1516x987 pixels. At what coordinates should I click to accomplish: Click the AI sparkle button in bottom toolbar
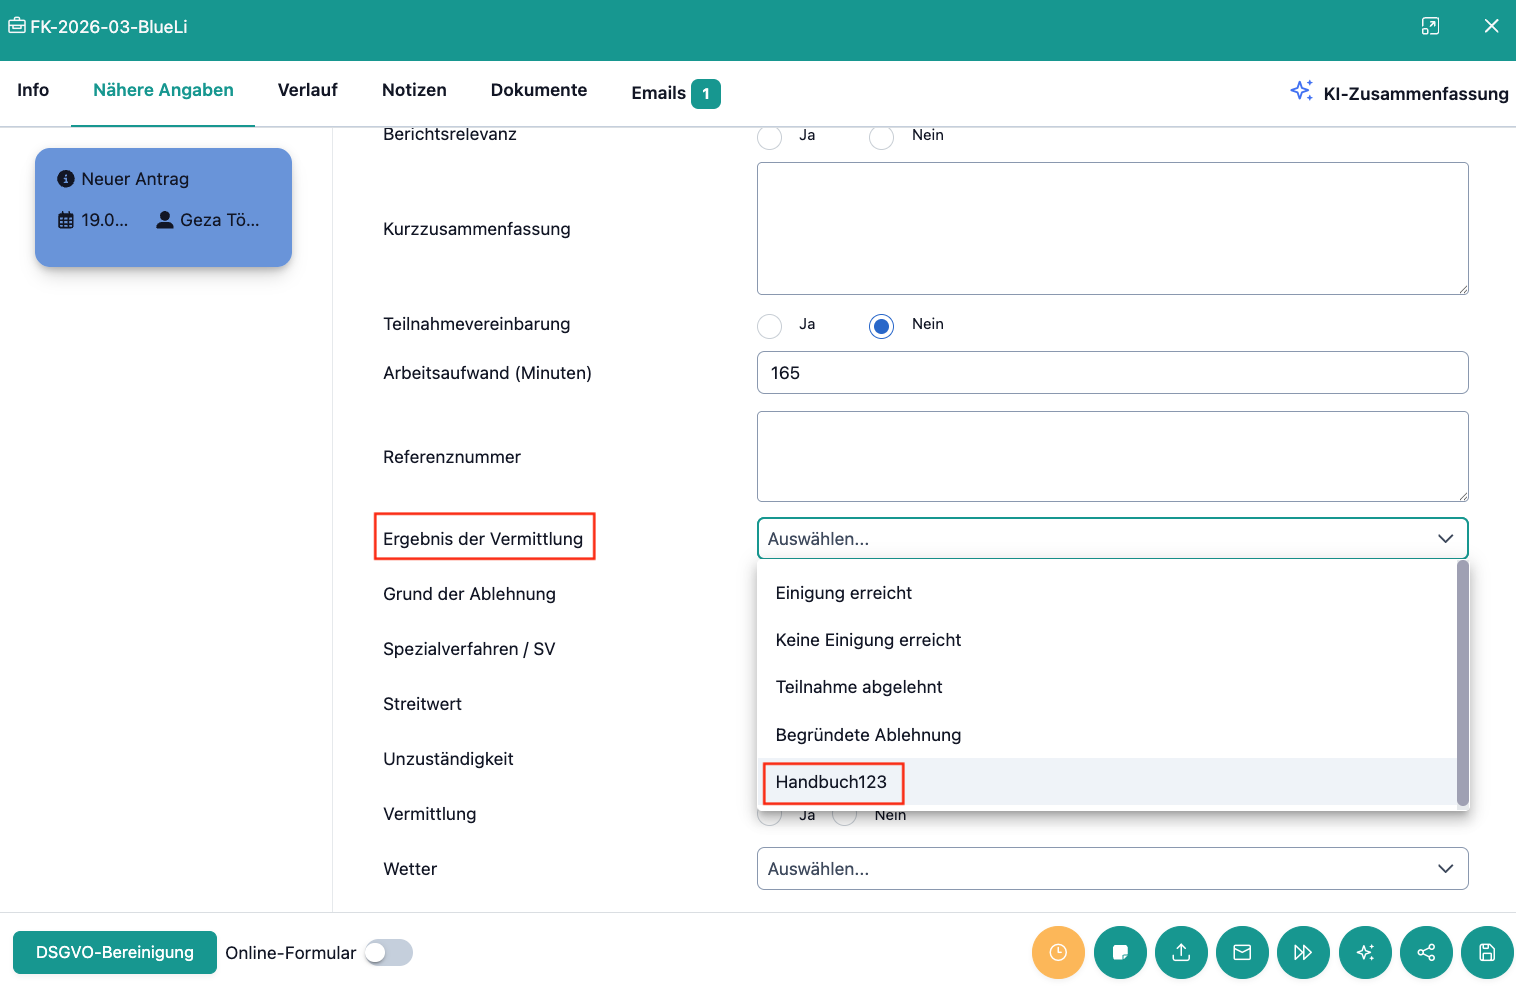click(1365, 952)
